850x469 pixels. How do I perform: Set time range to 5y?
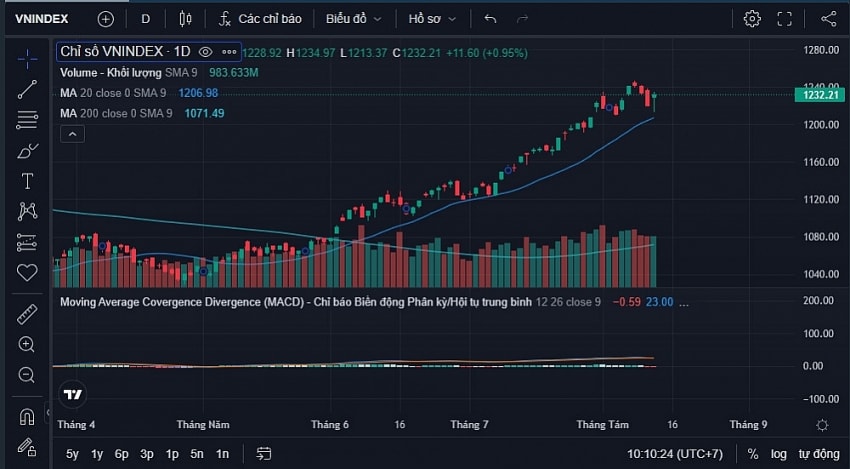click(72, 454)
